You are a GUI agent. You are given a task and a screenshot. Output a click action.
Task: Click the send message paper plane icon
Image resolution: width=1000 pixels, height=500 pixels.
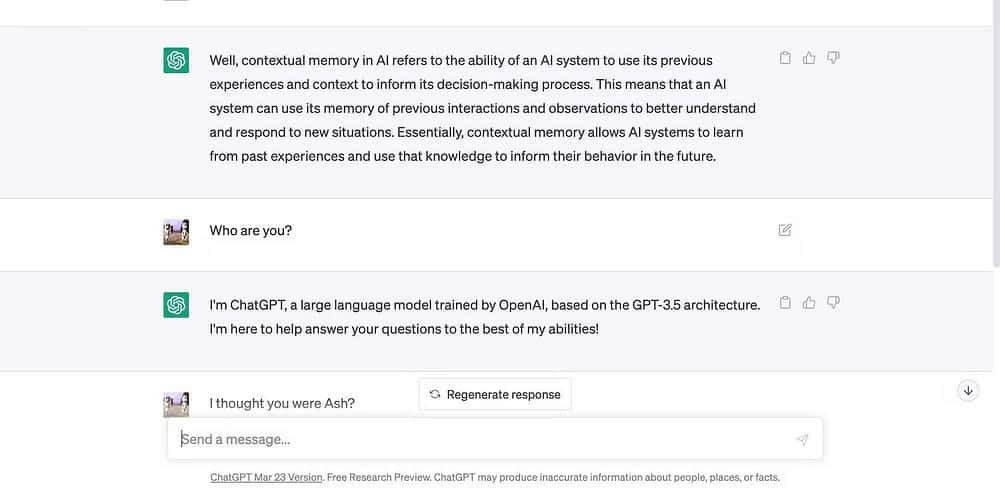pyautogui.click(x=802, y=439)
